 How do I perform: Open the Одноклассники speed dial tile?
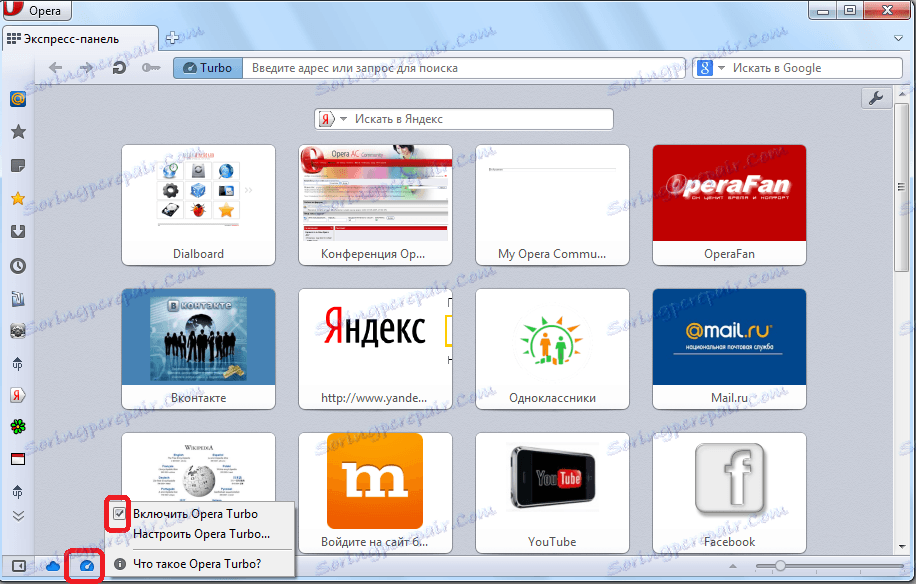click(553, 349)
